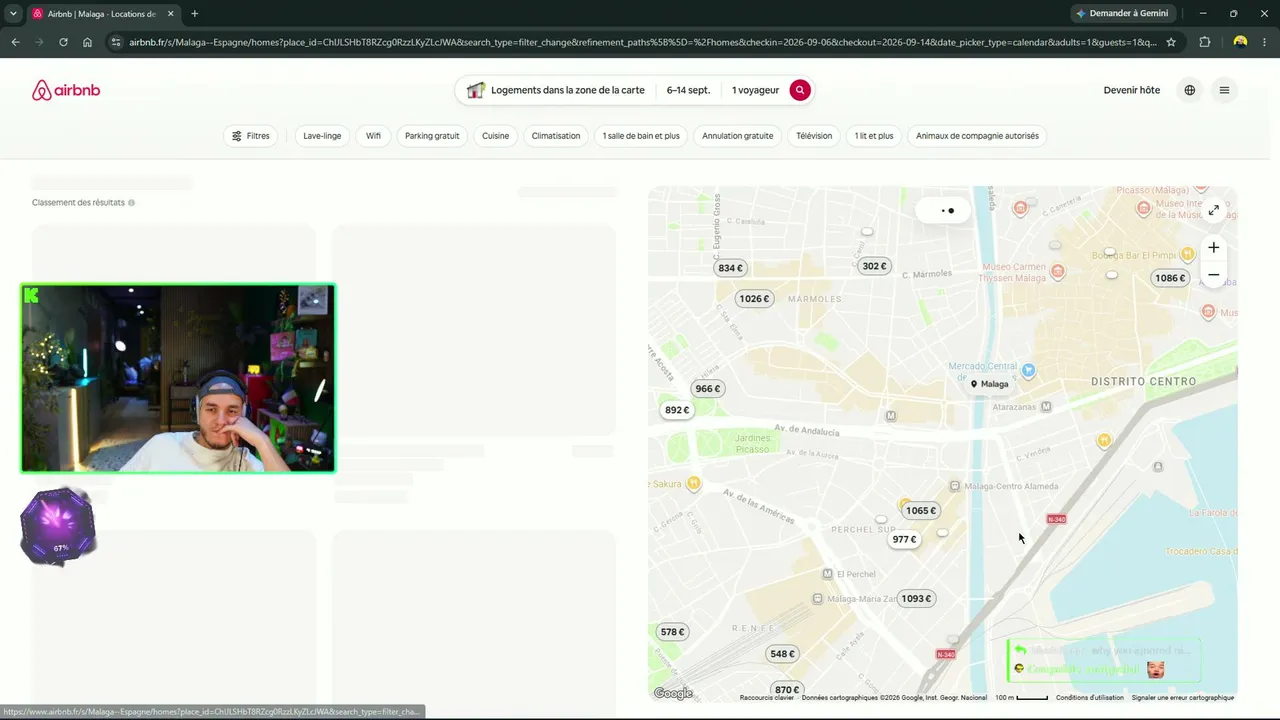The height and width of the screenshot is (720, 1280).
Task: Focus the airbnb.fr address bar URL
Action: click(x=642, y=42)
